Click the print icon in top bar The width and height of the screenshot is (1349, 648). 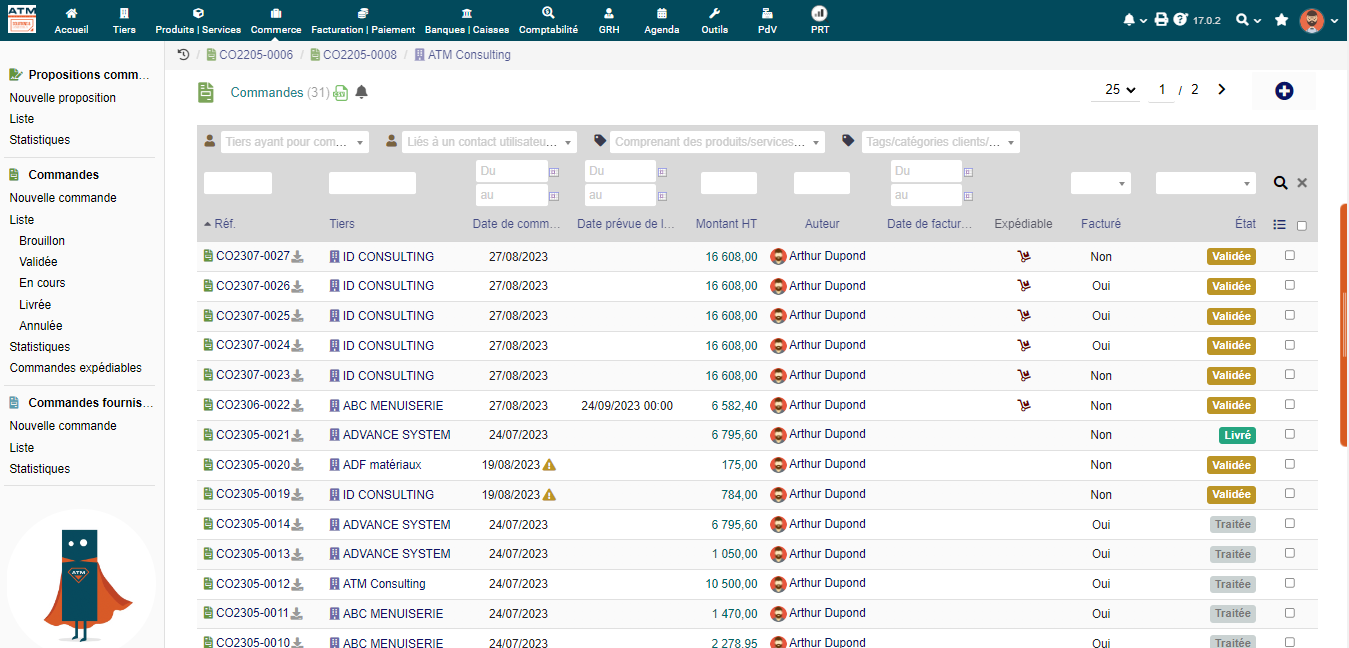pos(1161,20)
